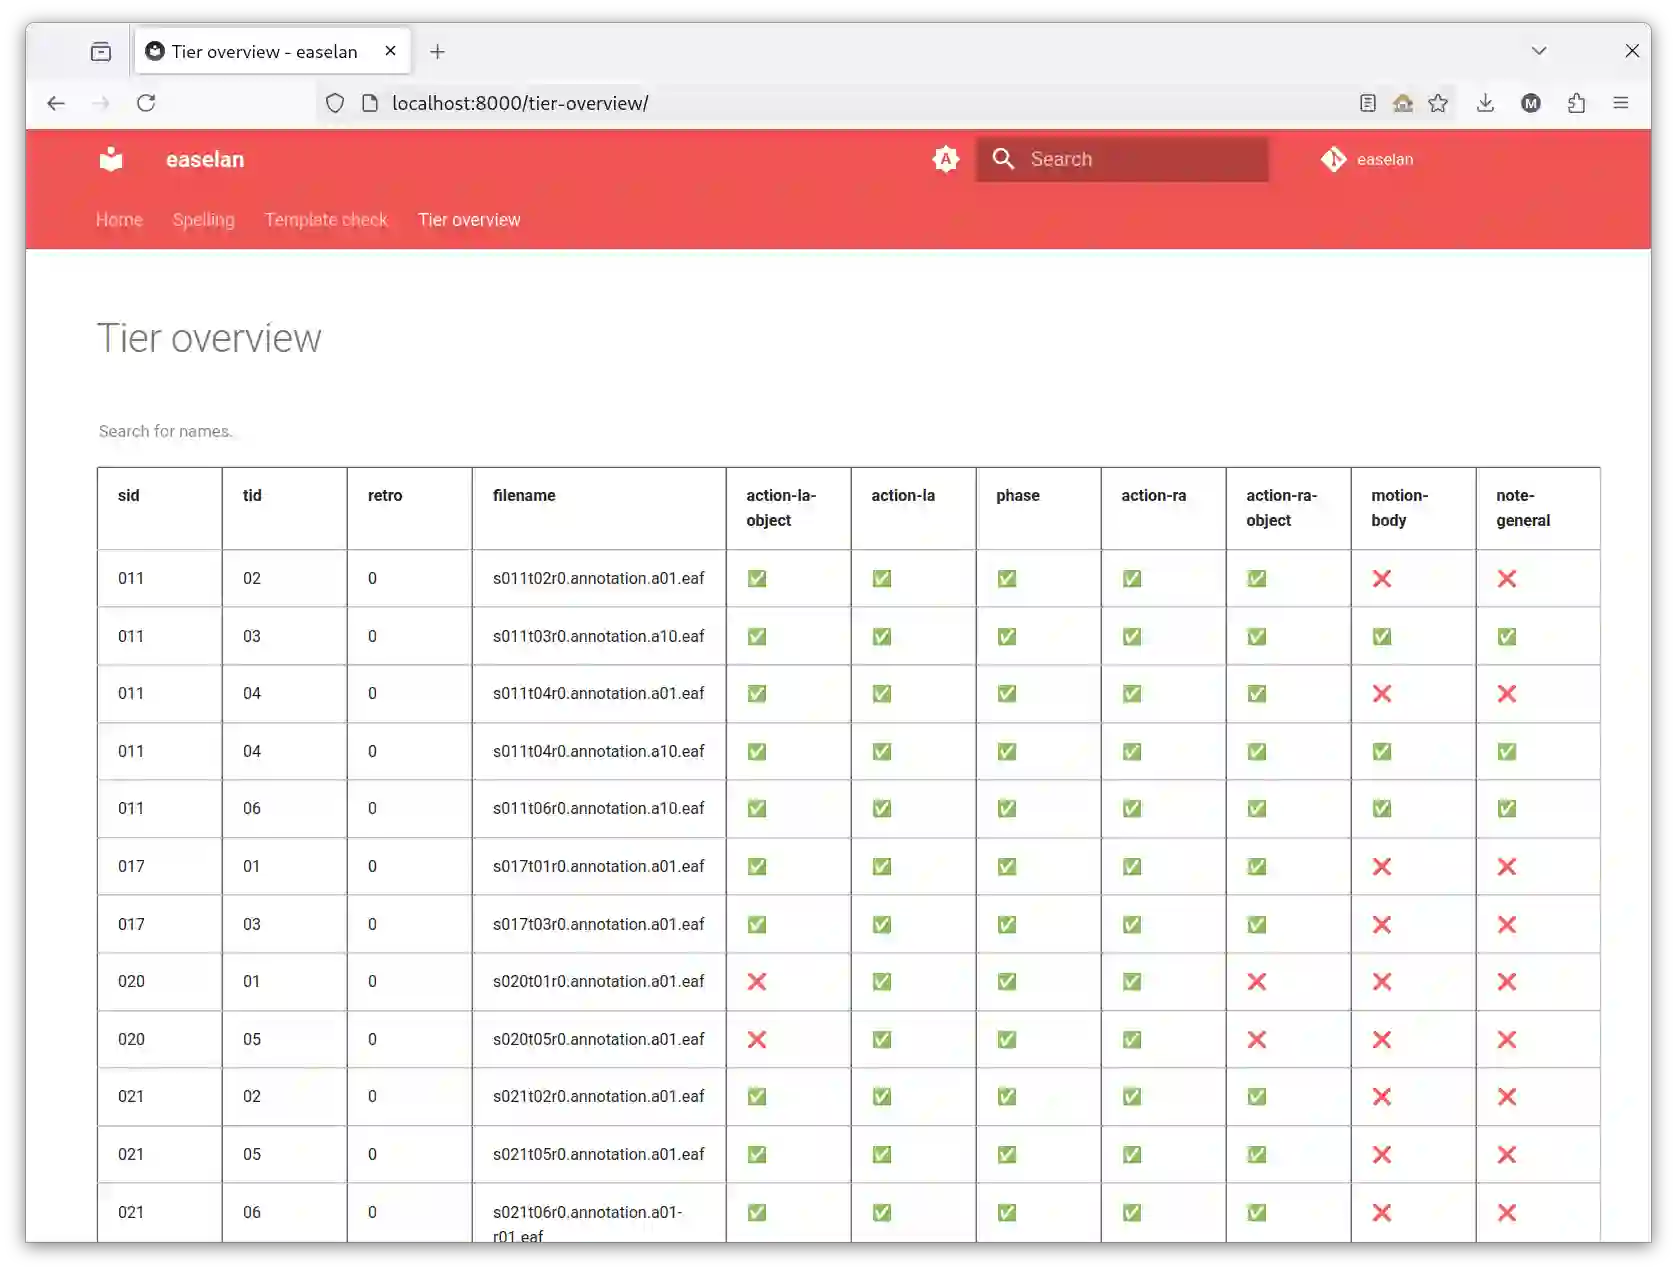Open a new browser tab
1677x1271 pixels.
coord(437,51)
